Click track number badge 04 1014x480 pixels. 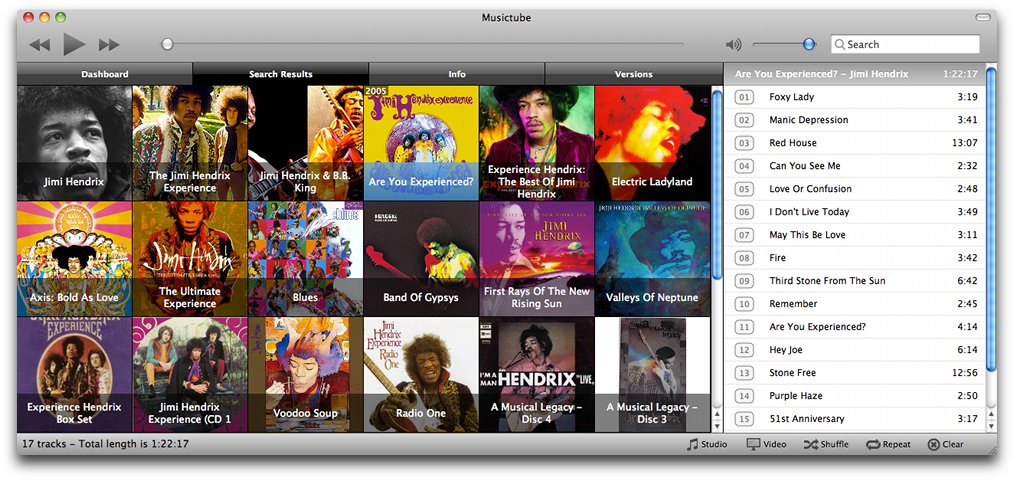tap(744, 166)
